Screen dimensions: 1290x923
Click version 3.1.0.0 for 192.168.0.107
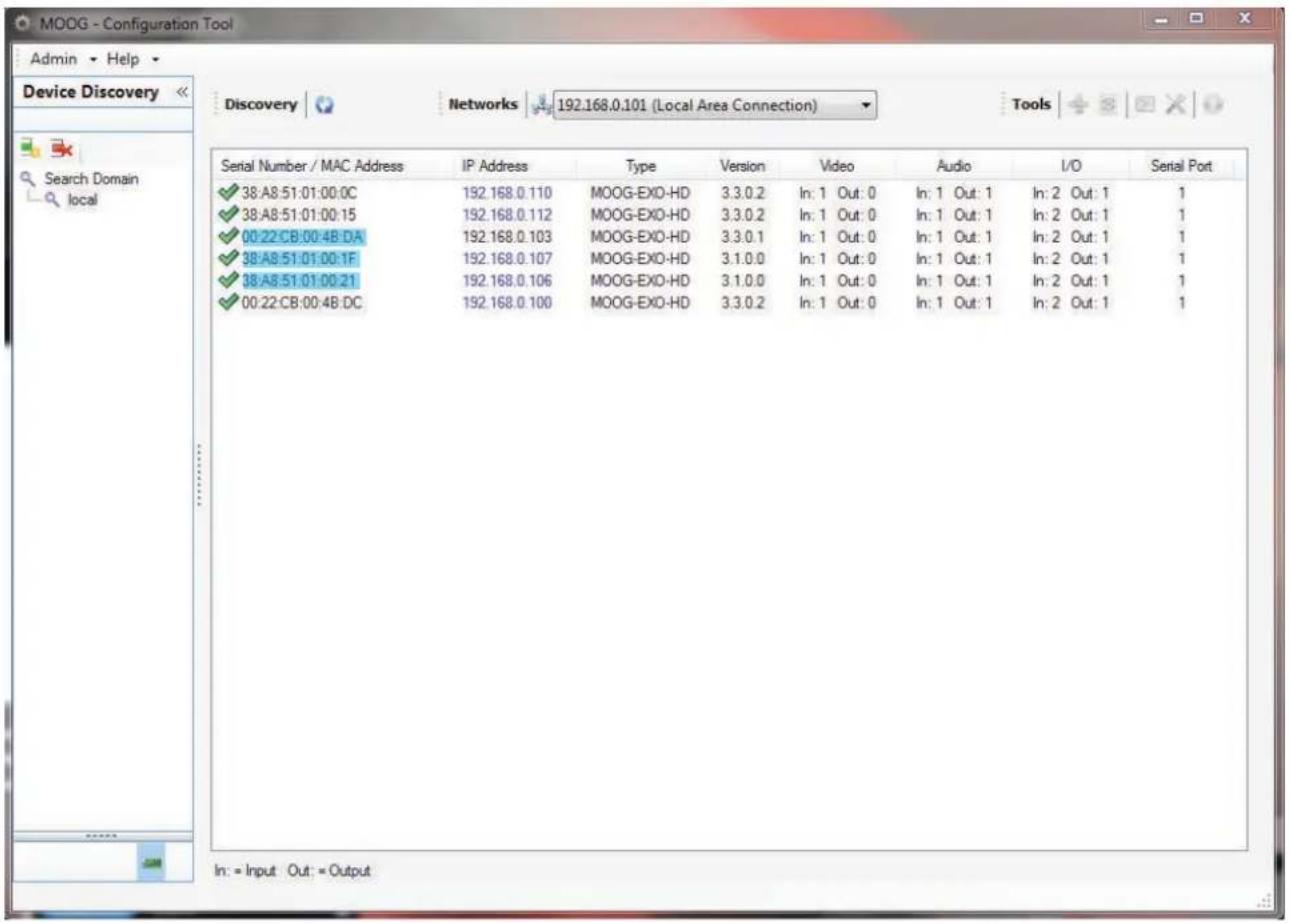(x=743, y=258)
